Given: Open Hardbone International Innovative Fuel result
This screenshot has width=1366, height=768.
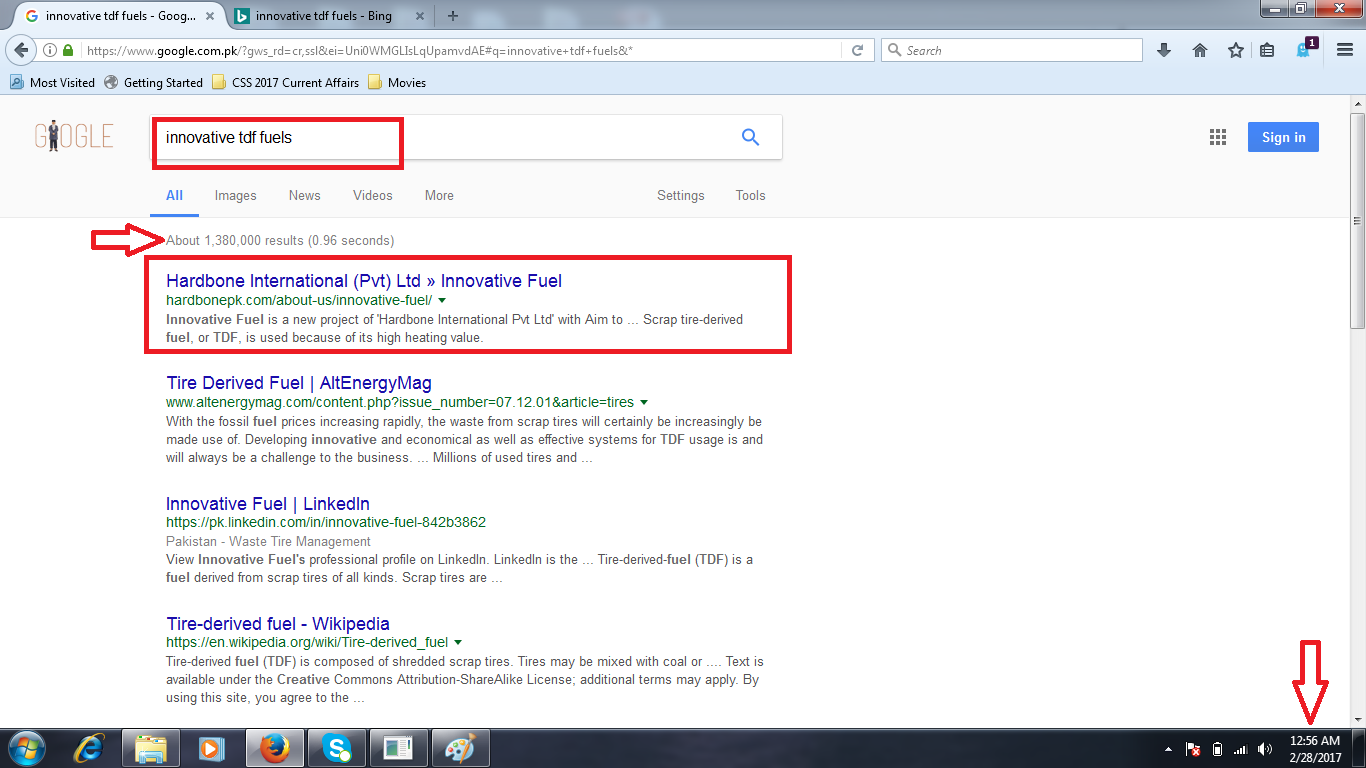Looking at the screenshot, I should pos(364,281).
